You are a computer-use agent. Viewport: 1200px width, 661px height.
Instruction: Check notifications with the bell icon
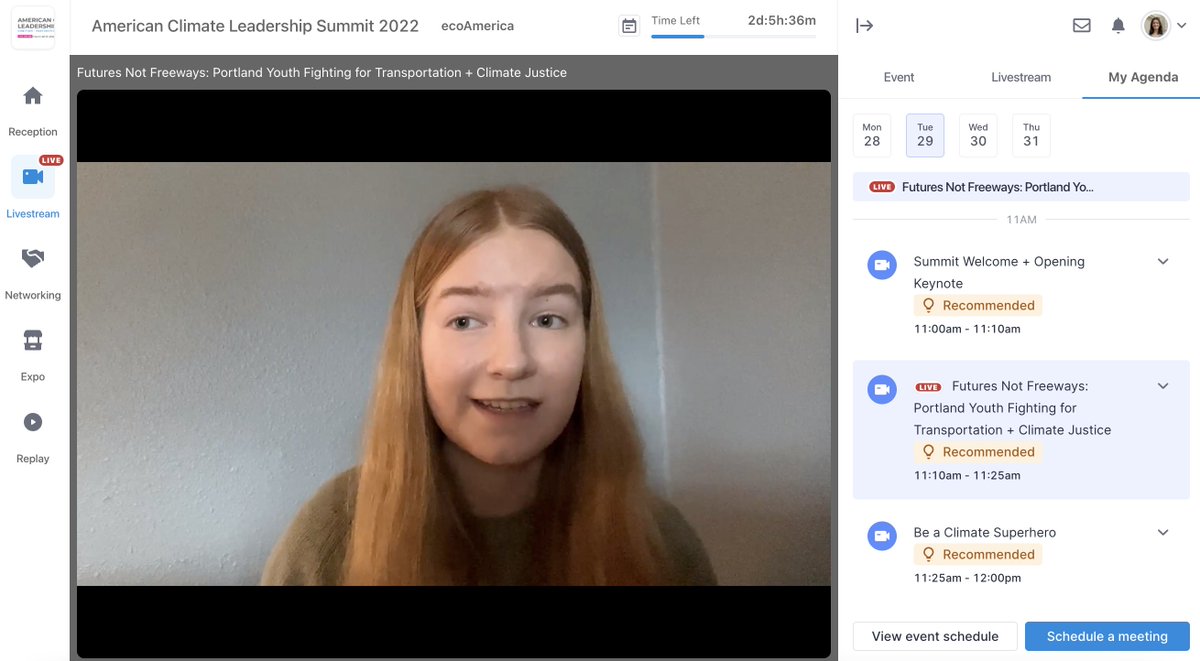(x=1118, y=25)
